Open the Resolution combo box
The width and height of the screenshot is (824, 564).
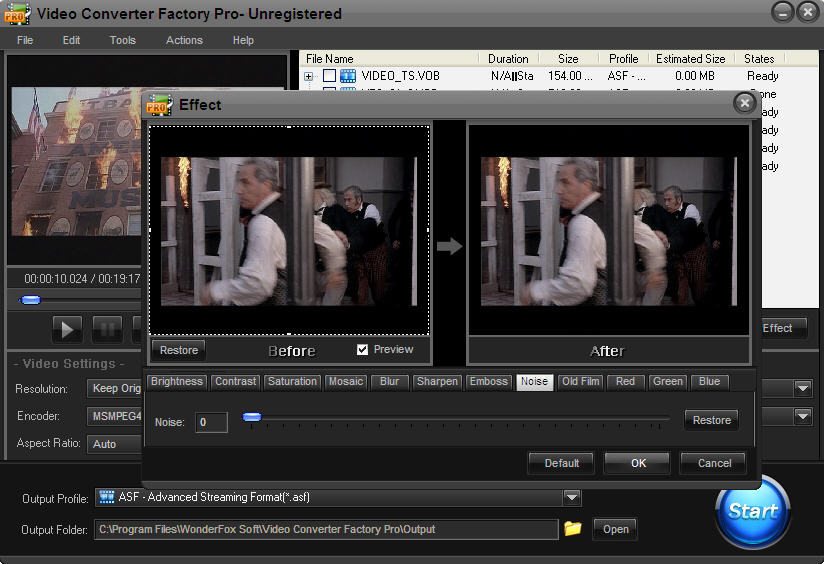point(115,388)
